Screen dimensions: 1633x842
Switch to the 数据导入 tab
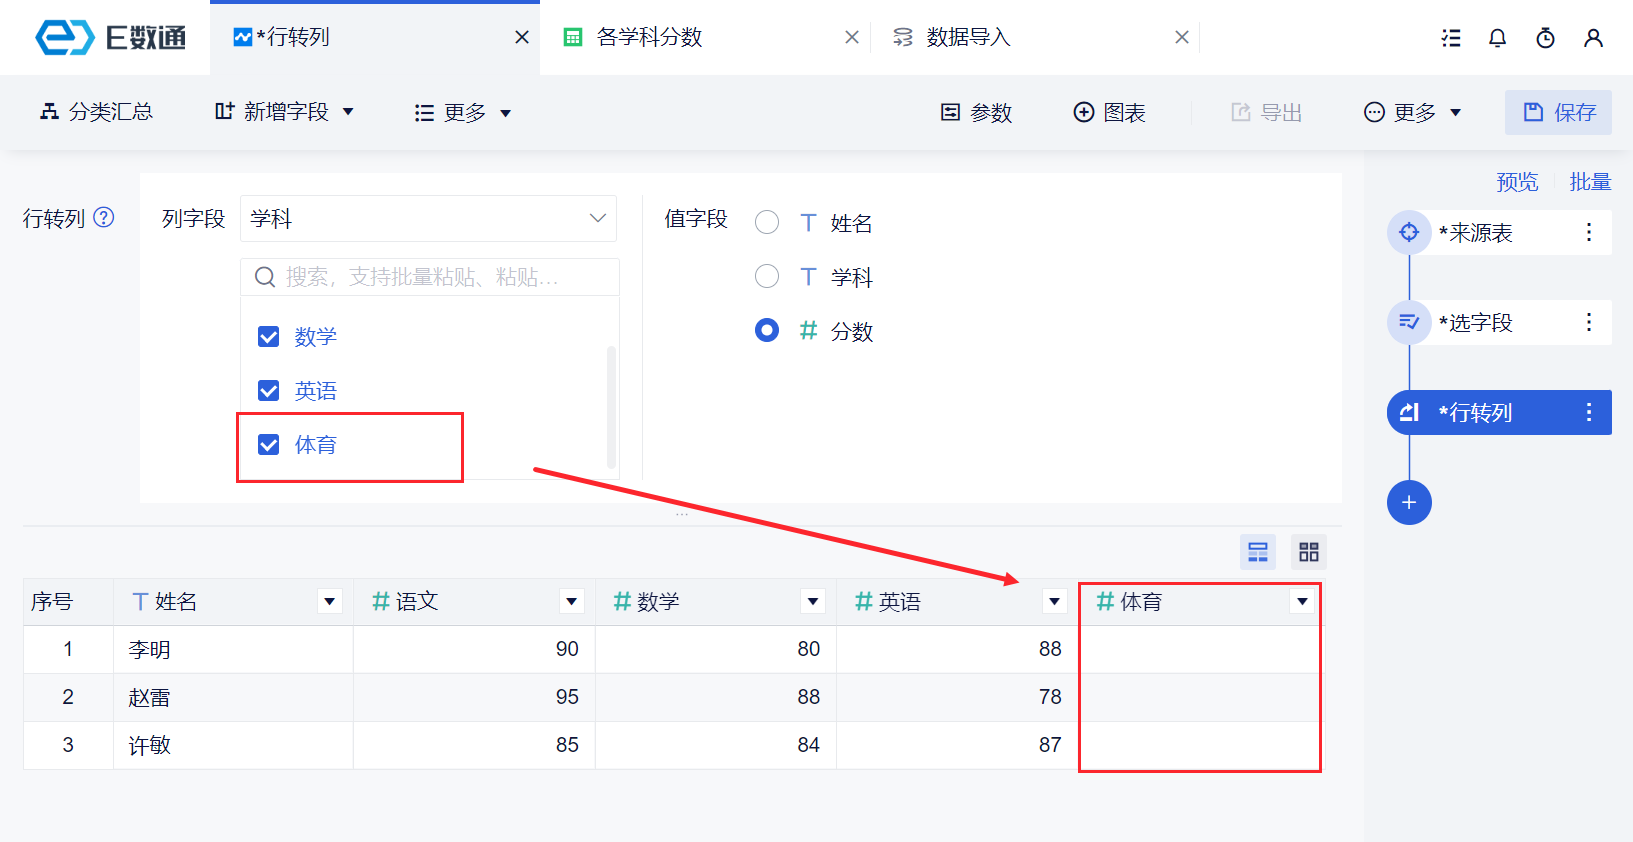tap(968, 38)
